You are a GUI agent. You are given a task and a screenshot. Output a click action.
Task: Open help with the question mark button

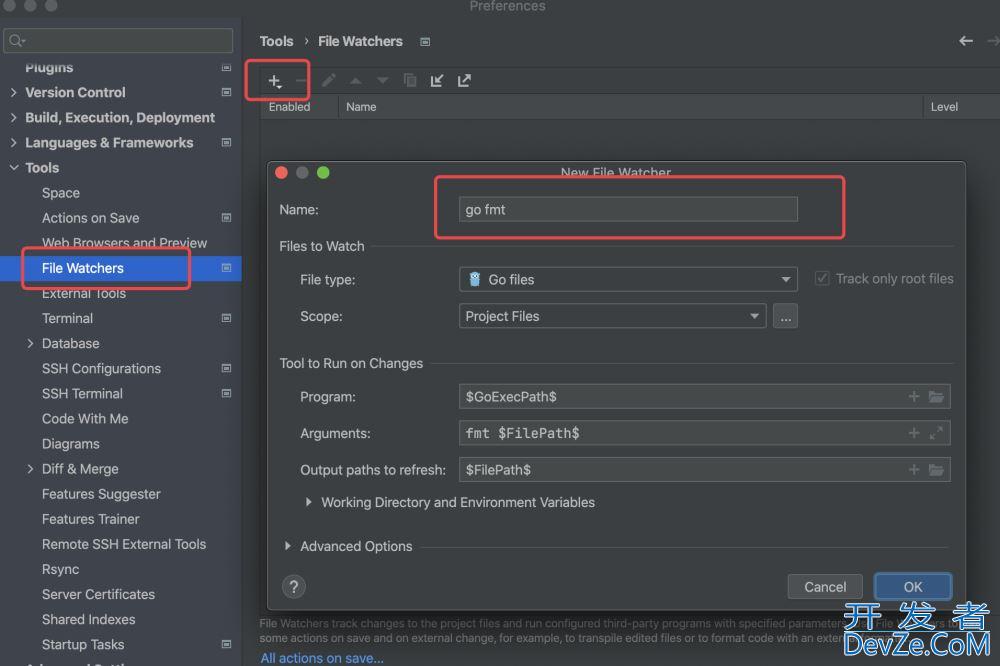294,587
